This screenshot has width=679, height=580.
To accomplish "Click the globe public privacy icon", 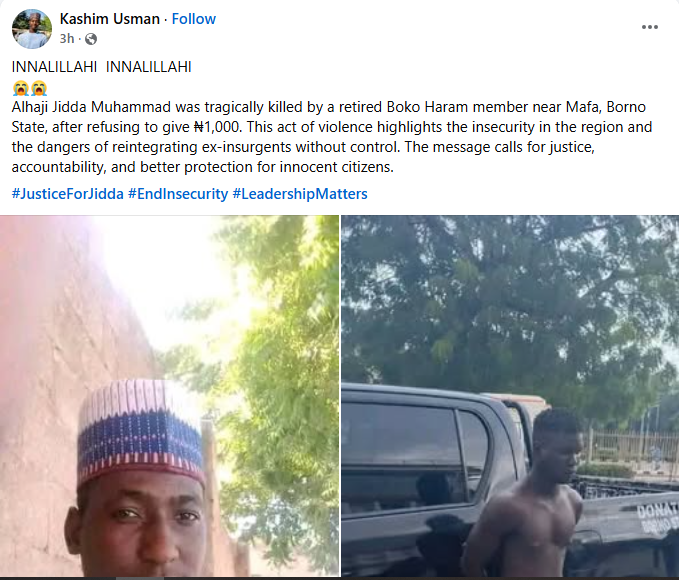I will (x=91, y=39).
